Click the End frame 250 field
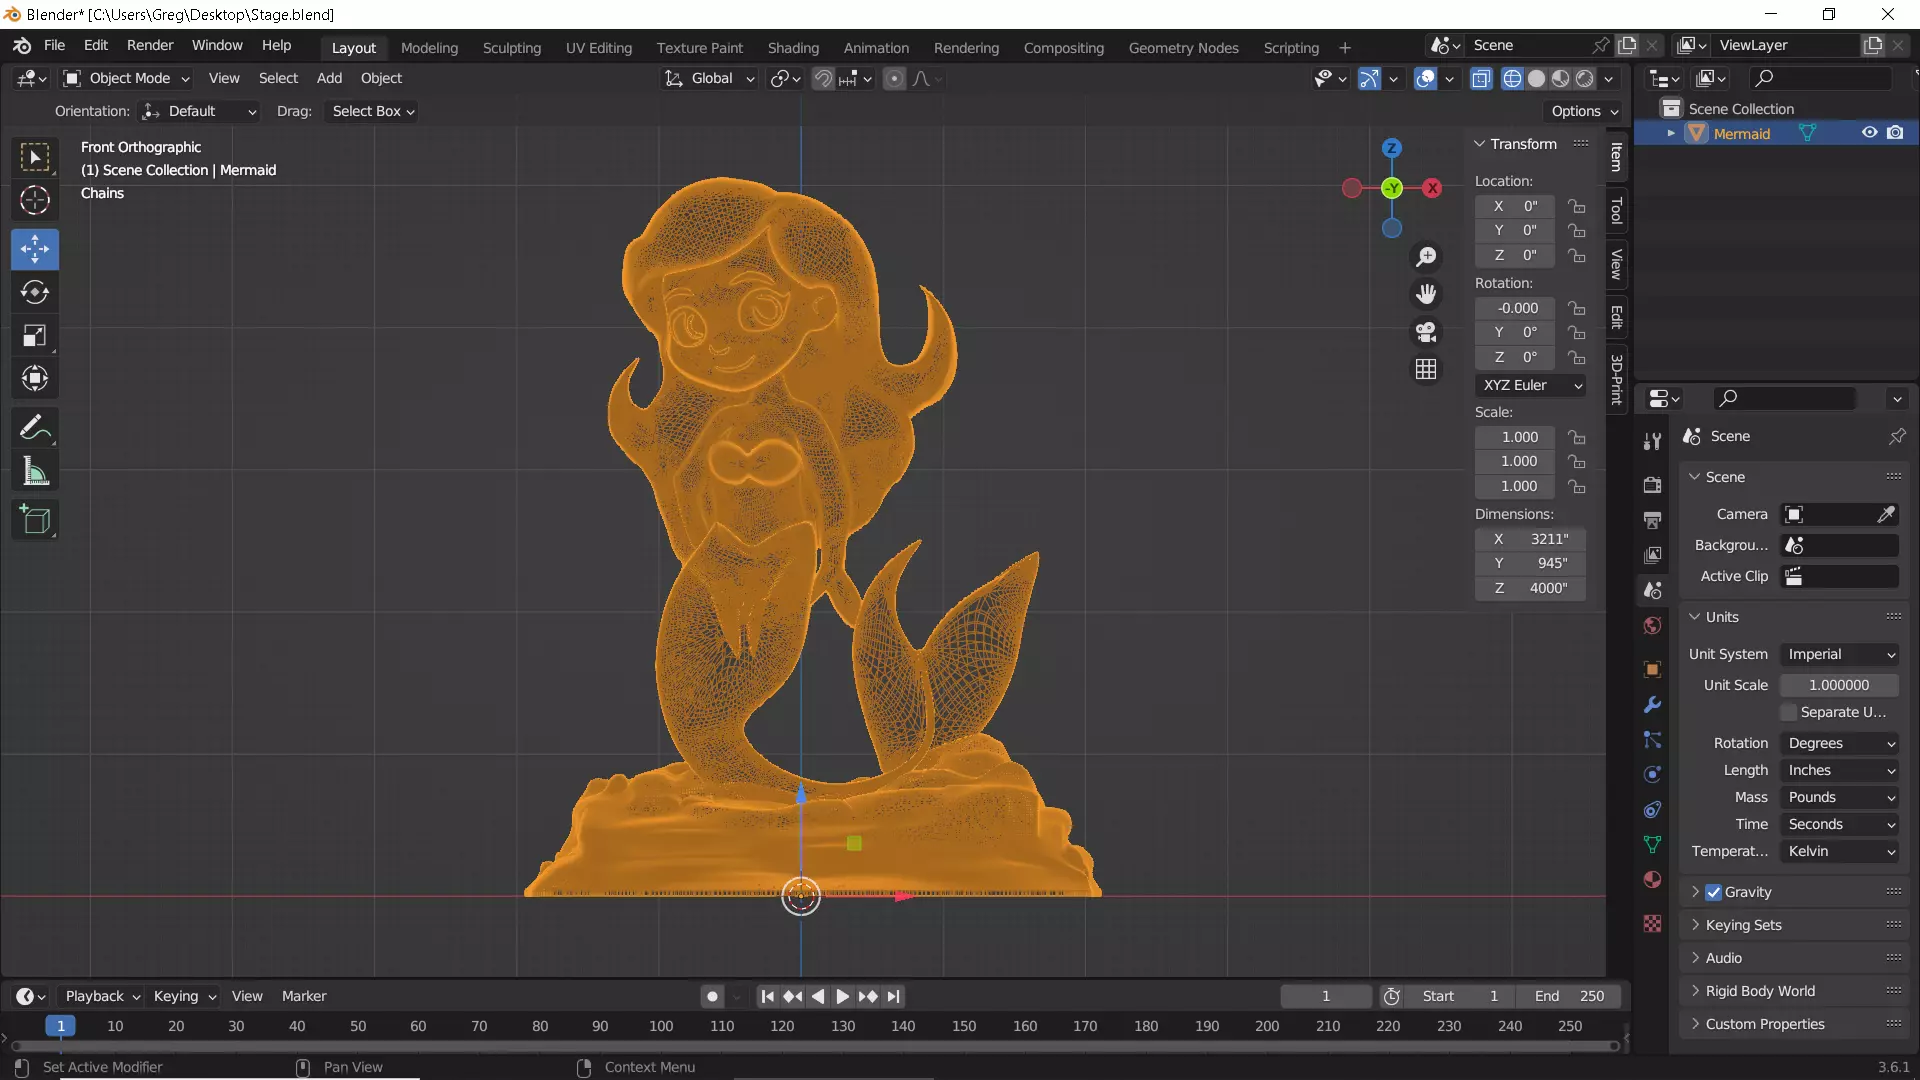Viewport: 1920px width, 1080px height. click(1568, 996)
